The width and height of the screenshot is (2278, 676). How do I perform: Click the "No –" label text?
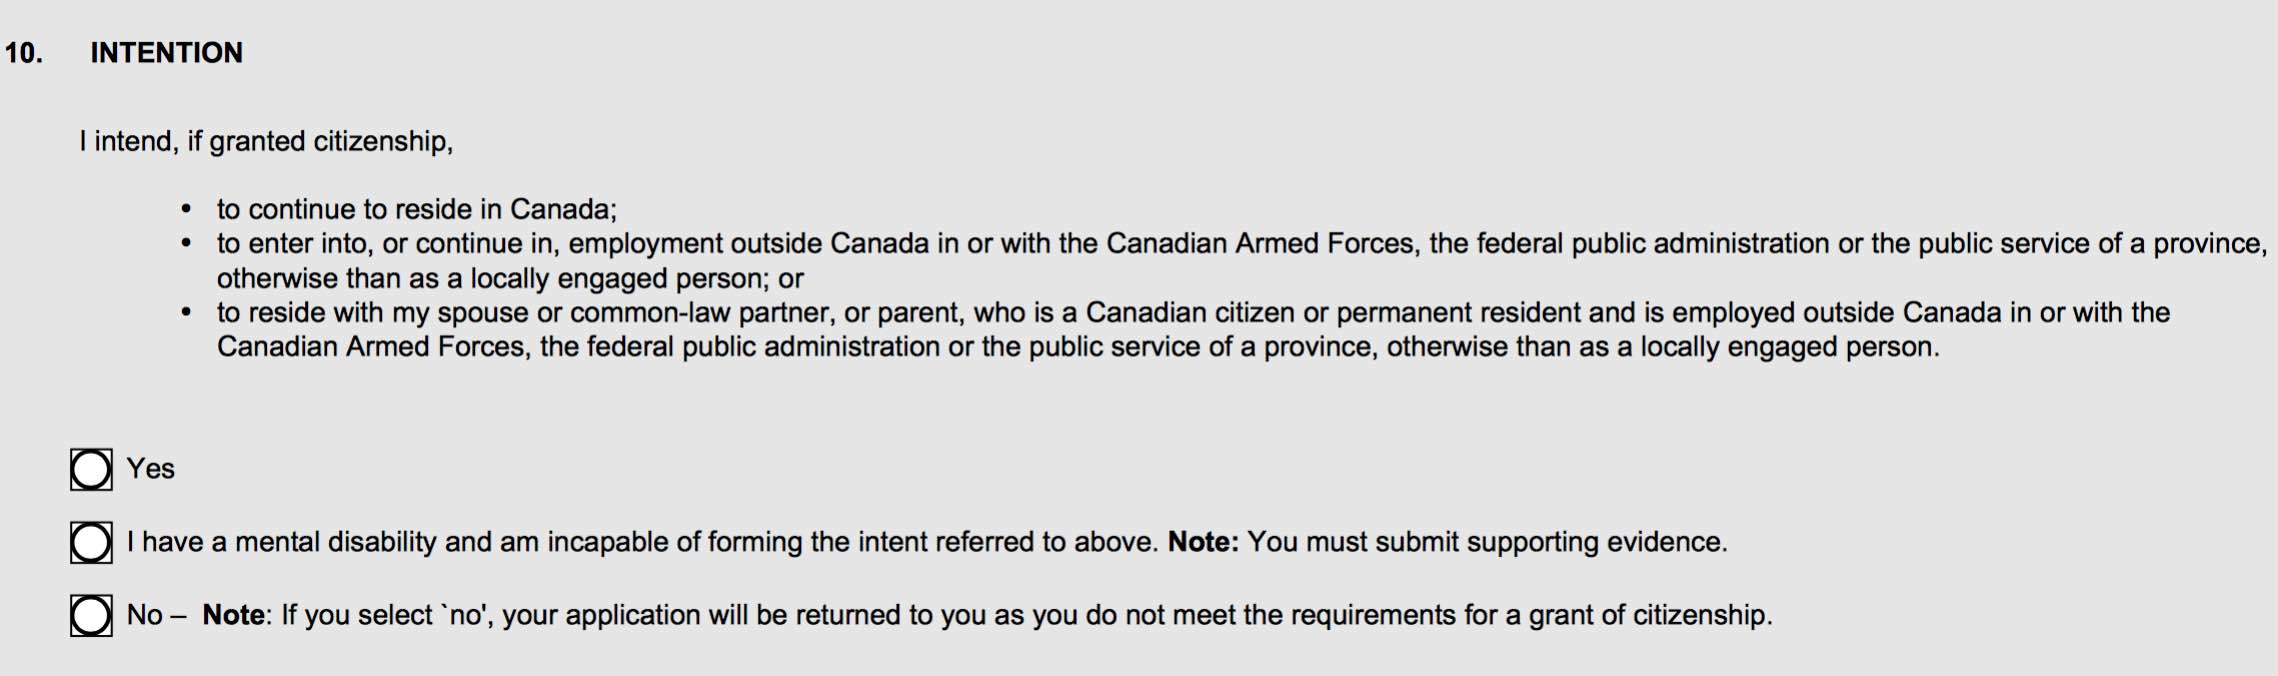point(156,615)
